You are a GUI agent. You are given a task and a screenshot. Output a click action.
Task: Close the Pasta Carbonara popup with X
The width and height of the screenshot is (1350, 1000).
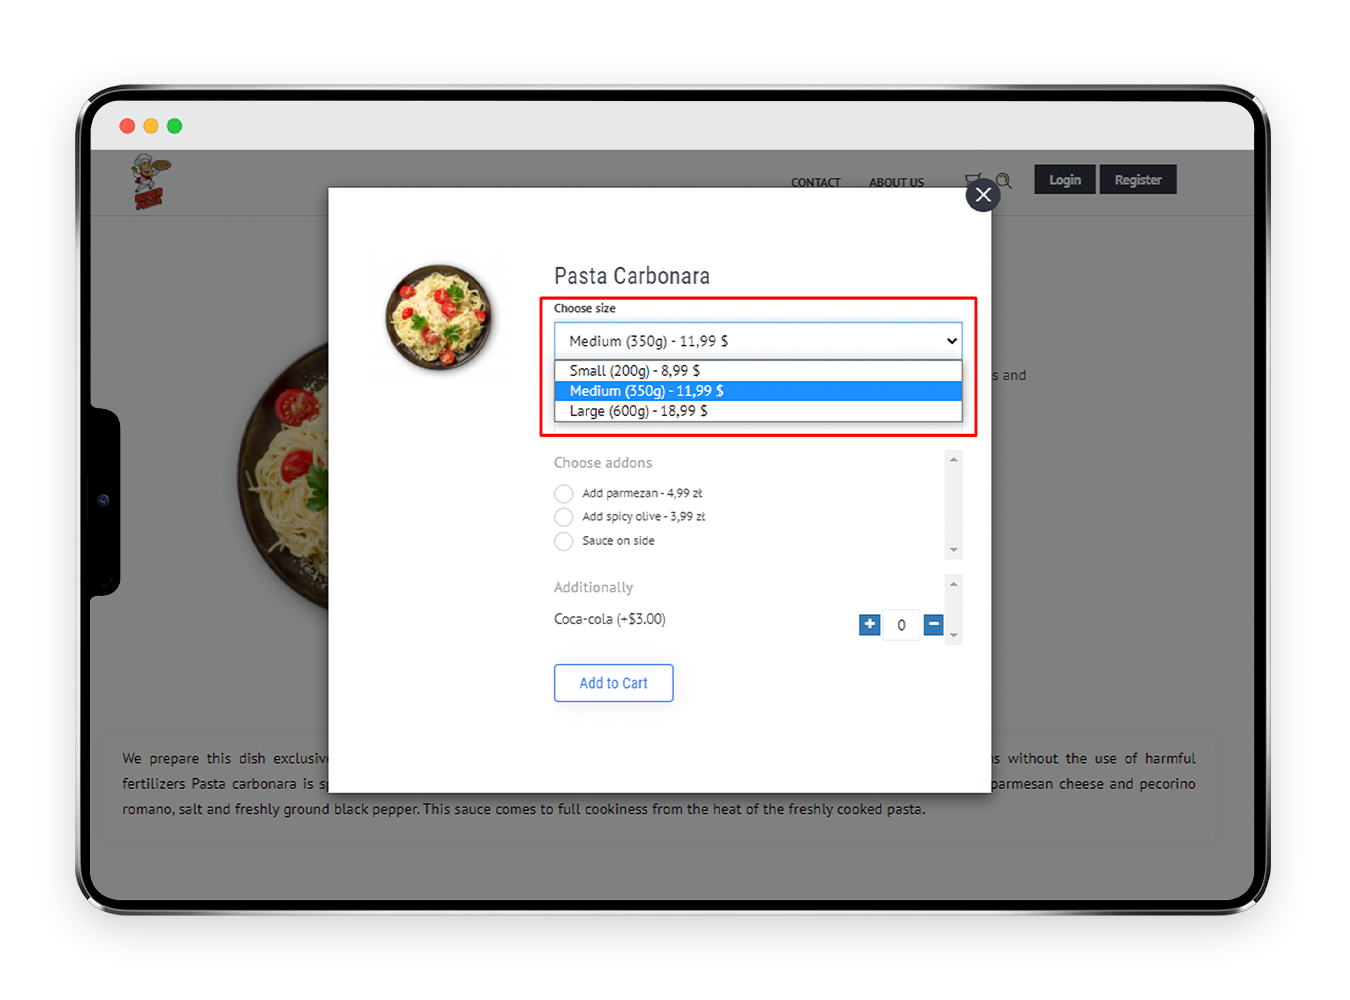point(983,195)
